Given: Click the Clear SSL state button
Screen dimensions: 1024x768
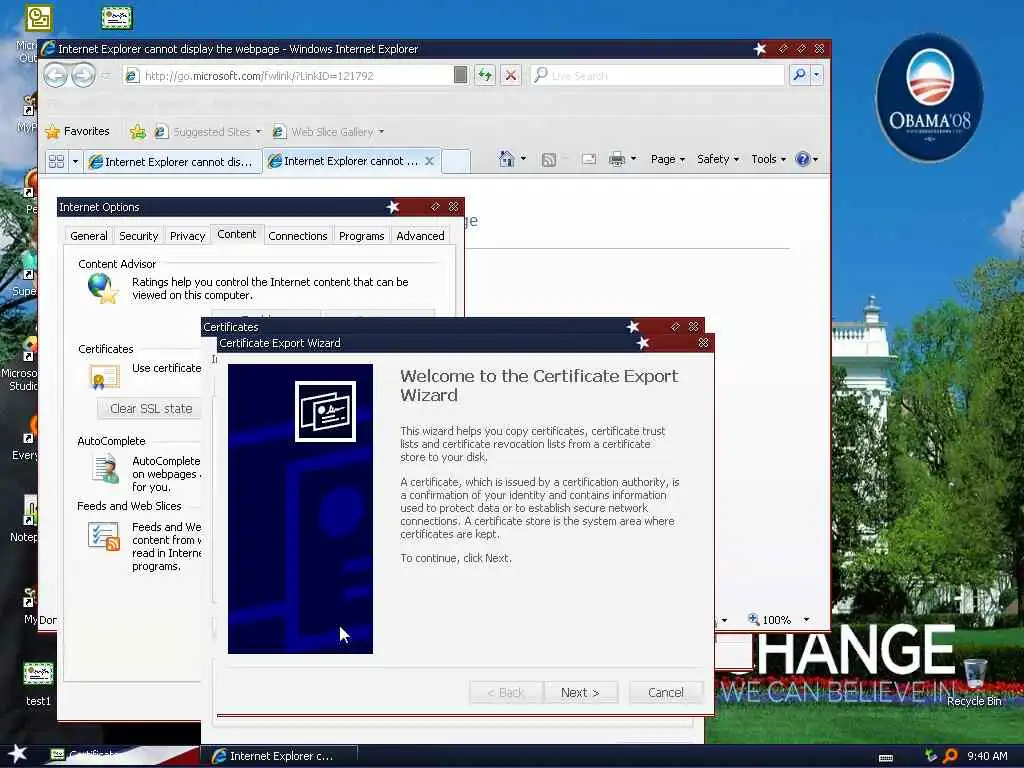Looking at the screenshot, I should 150,409.
